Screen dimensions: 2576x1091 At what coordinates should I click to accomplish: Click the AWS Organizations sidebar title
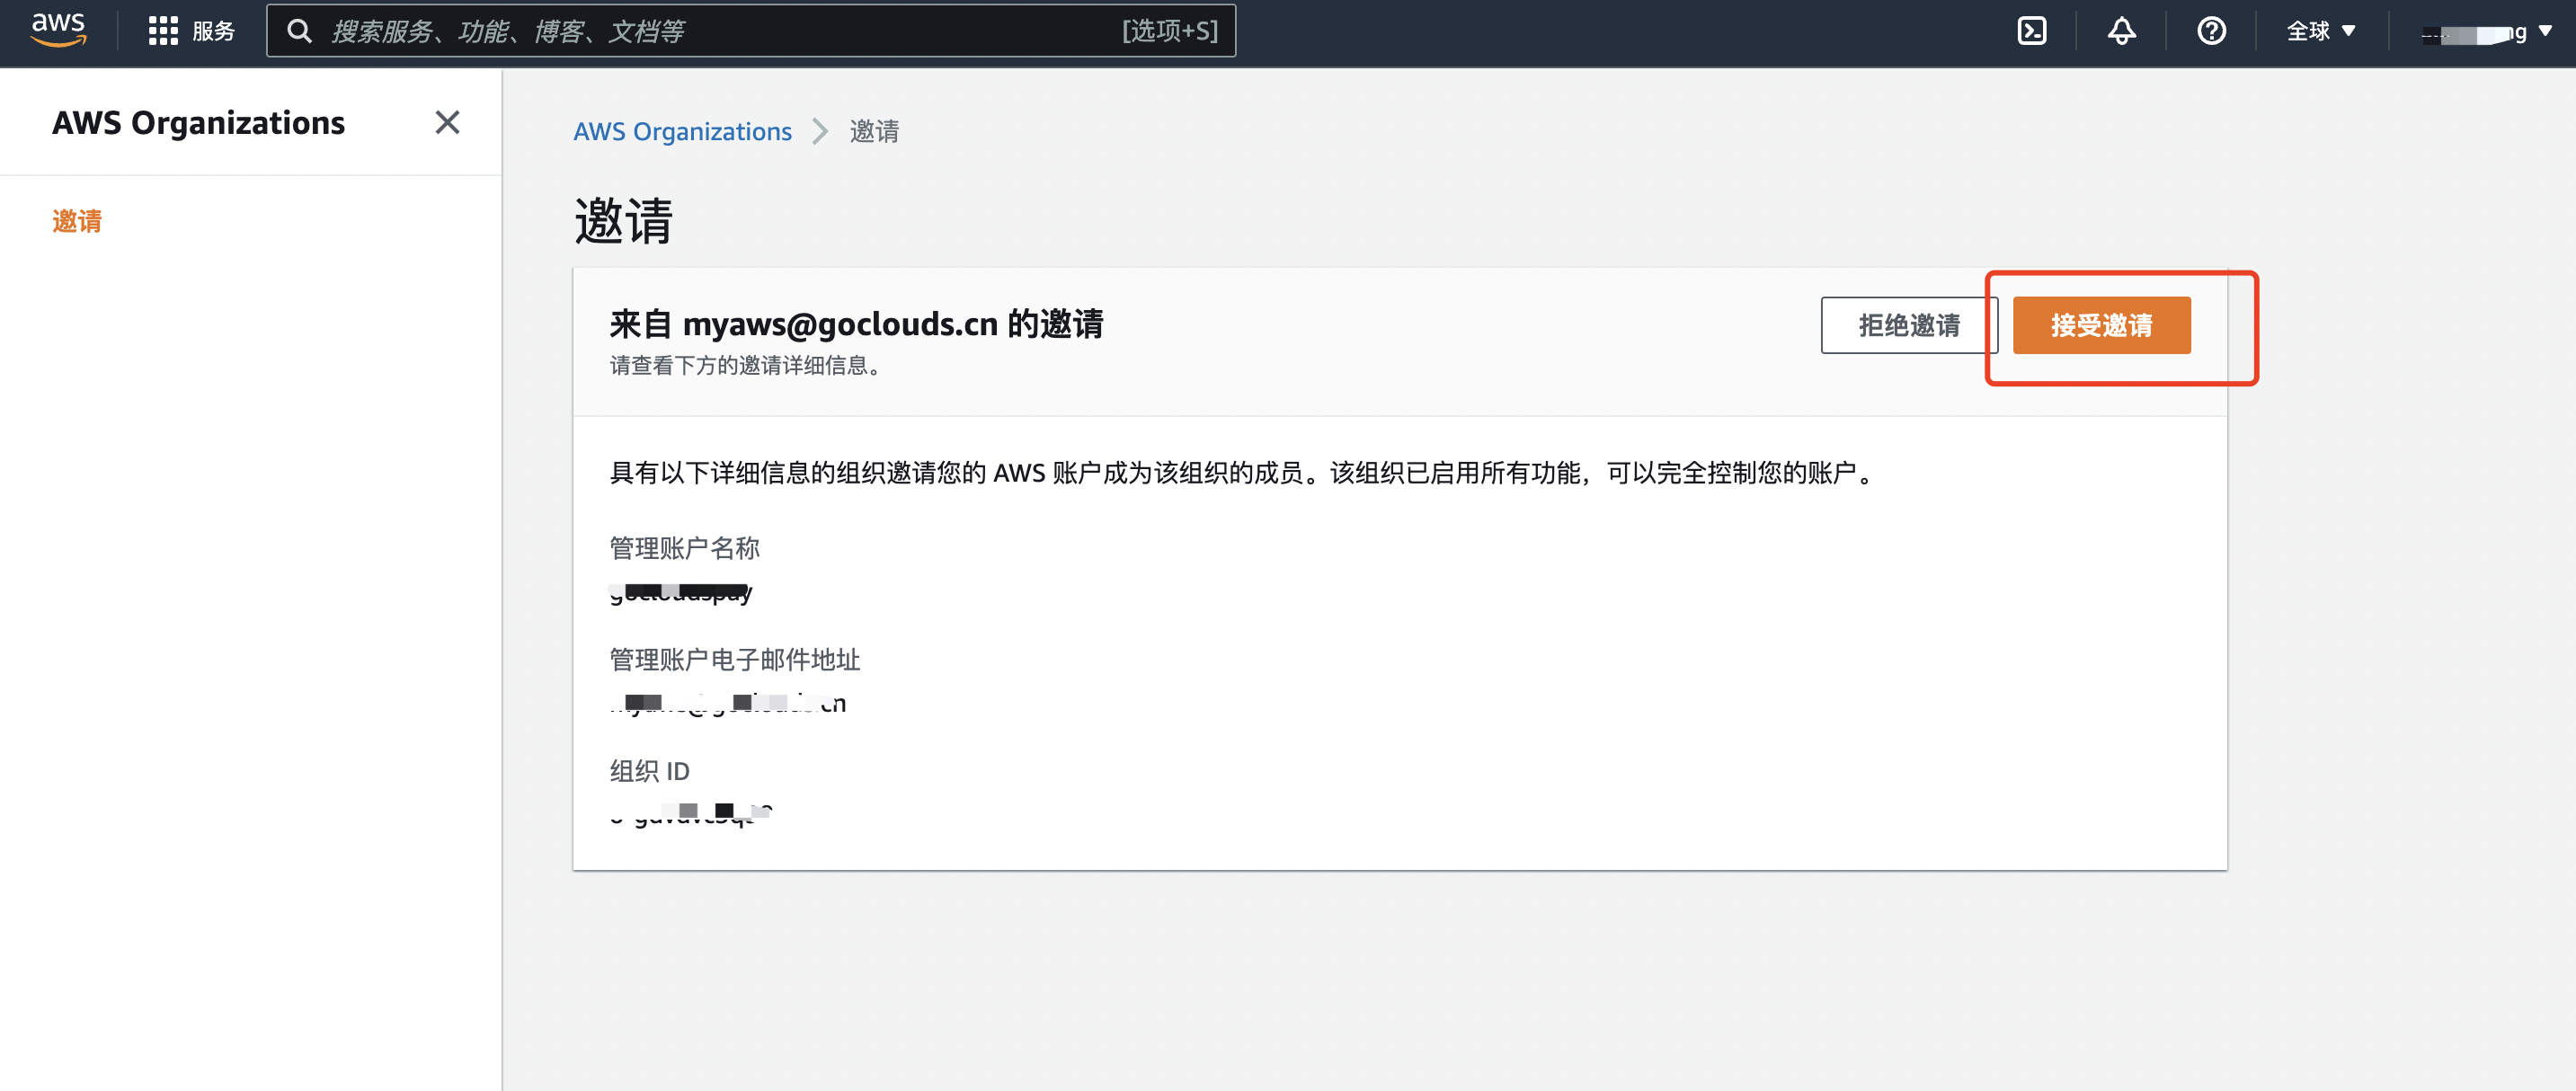(x=198, y=122)
